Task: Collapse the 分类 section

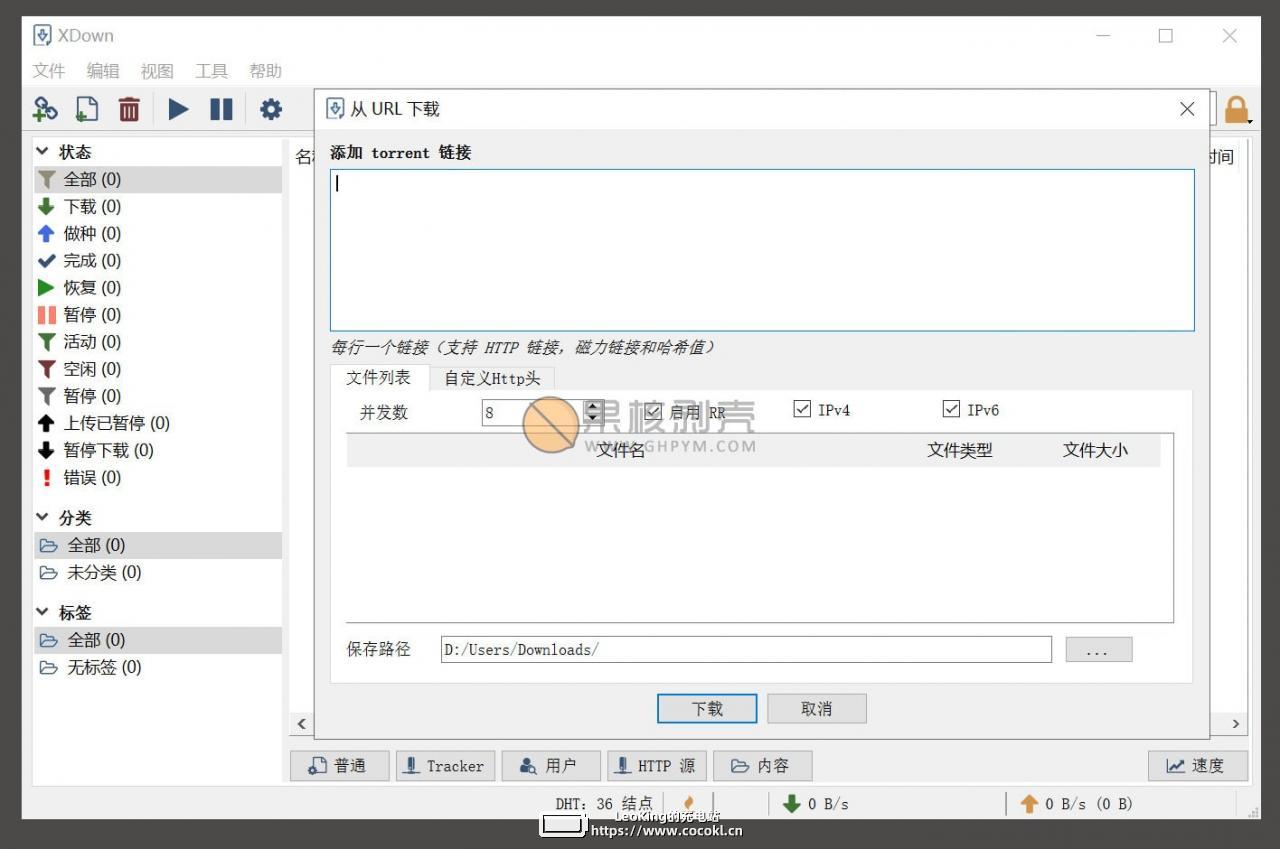Action: [43, 517]
